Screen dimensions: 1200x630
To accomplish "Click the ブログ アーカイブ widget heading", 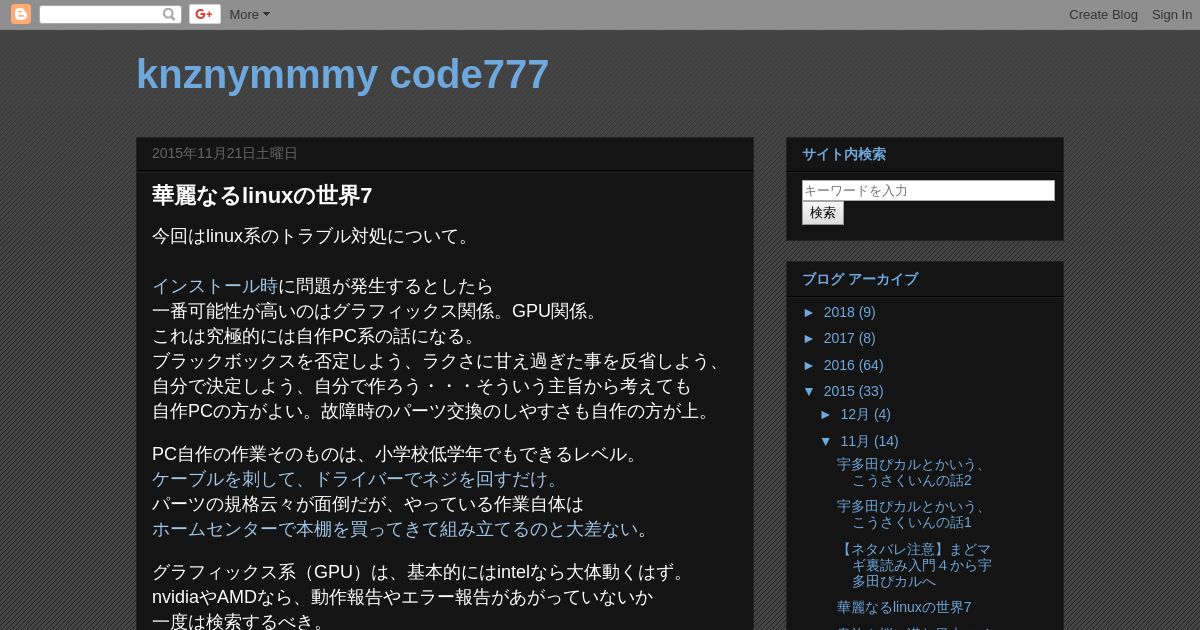I will [x=860, y=279].
